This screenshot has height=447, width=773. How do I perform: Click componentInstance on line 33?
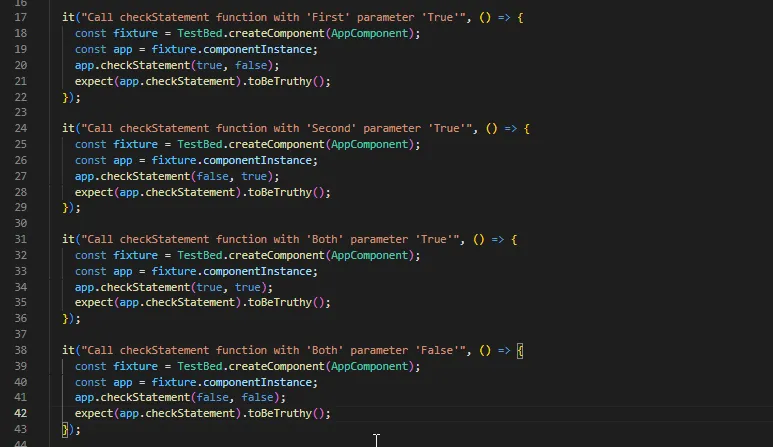pyautogui.click(x=257, y=271)
